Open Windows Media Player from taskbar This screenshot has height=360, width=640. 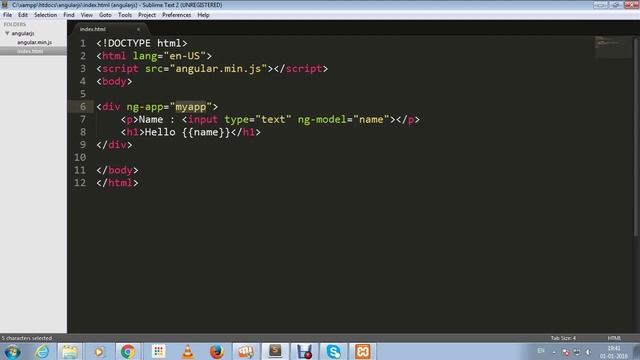click(x=99, y=352)
